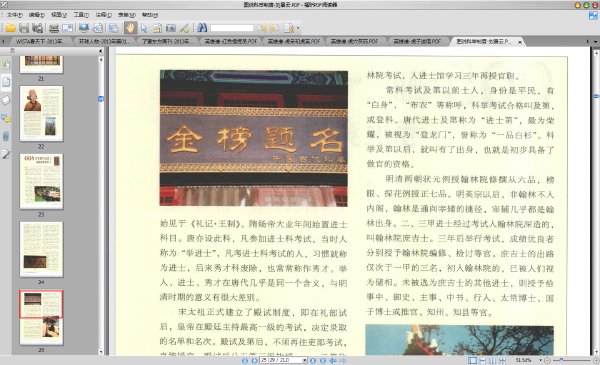Viewport: 600px width, 365px height.
Task: Click the Print icon in toolbar
Action: click(54, 28)
